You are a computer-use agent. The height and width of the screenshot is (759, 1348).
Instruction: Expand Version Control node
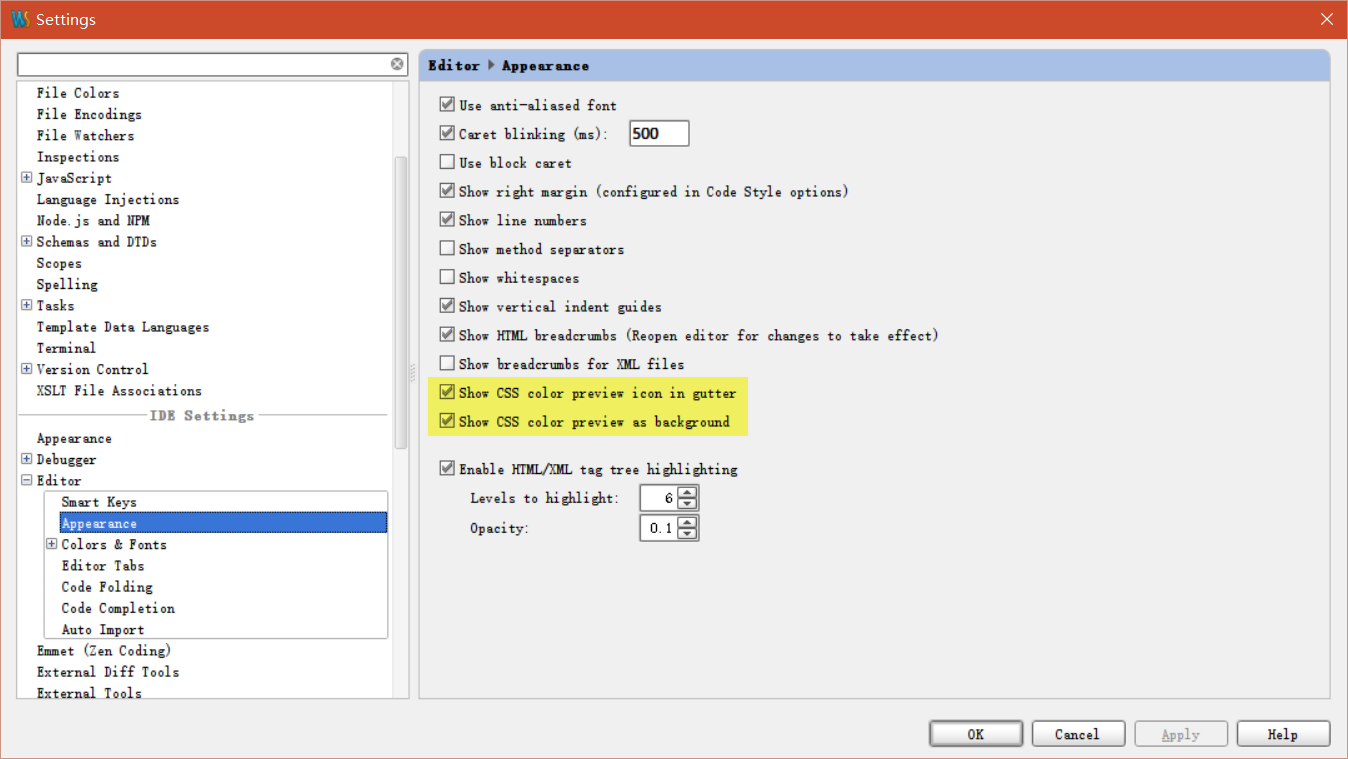click(x=26, y=369)
